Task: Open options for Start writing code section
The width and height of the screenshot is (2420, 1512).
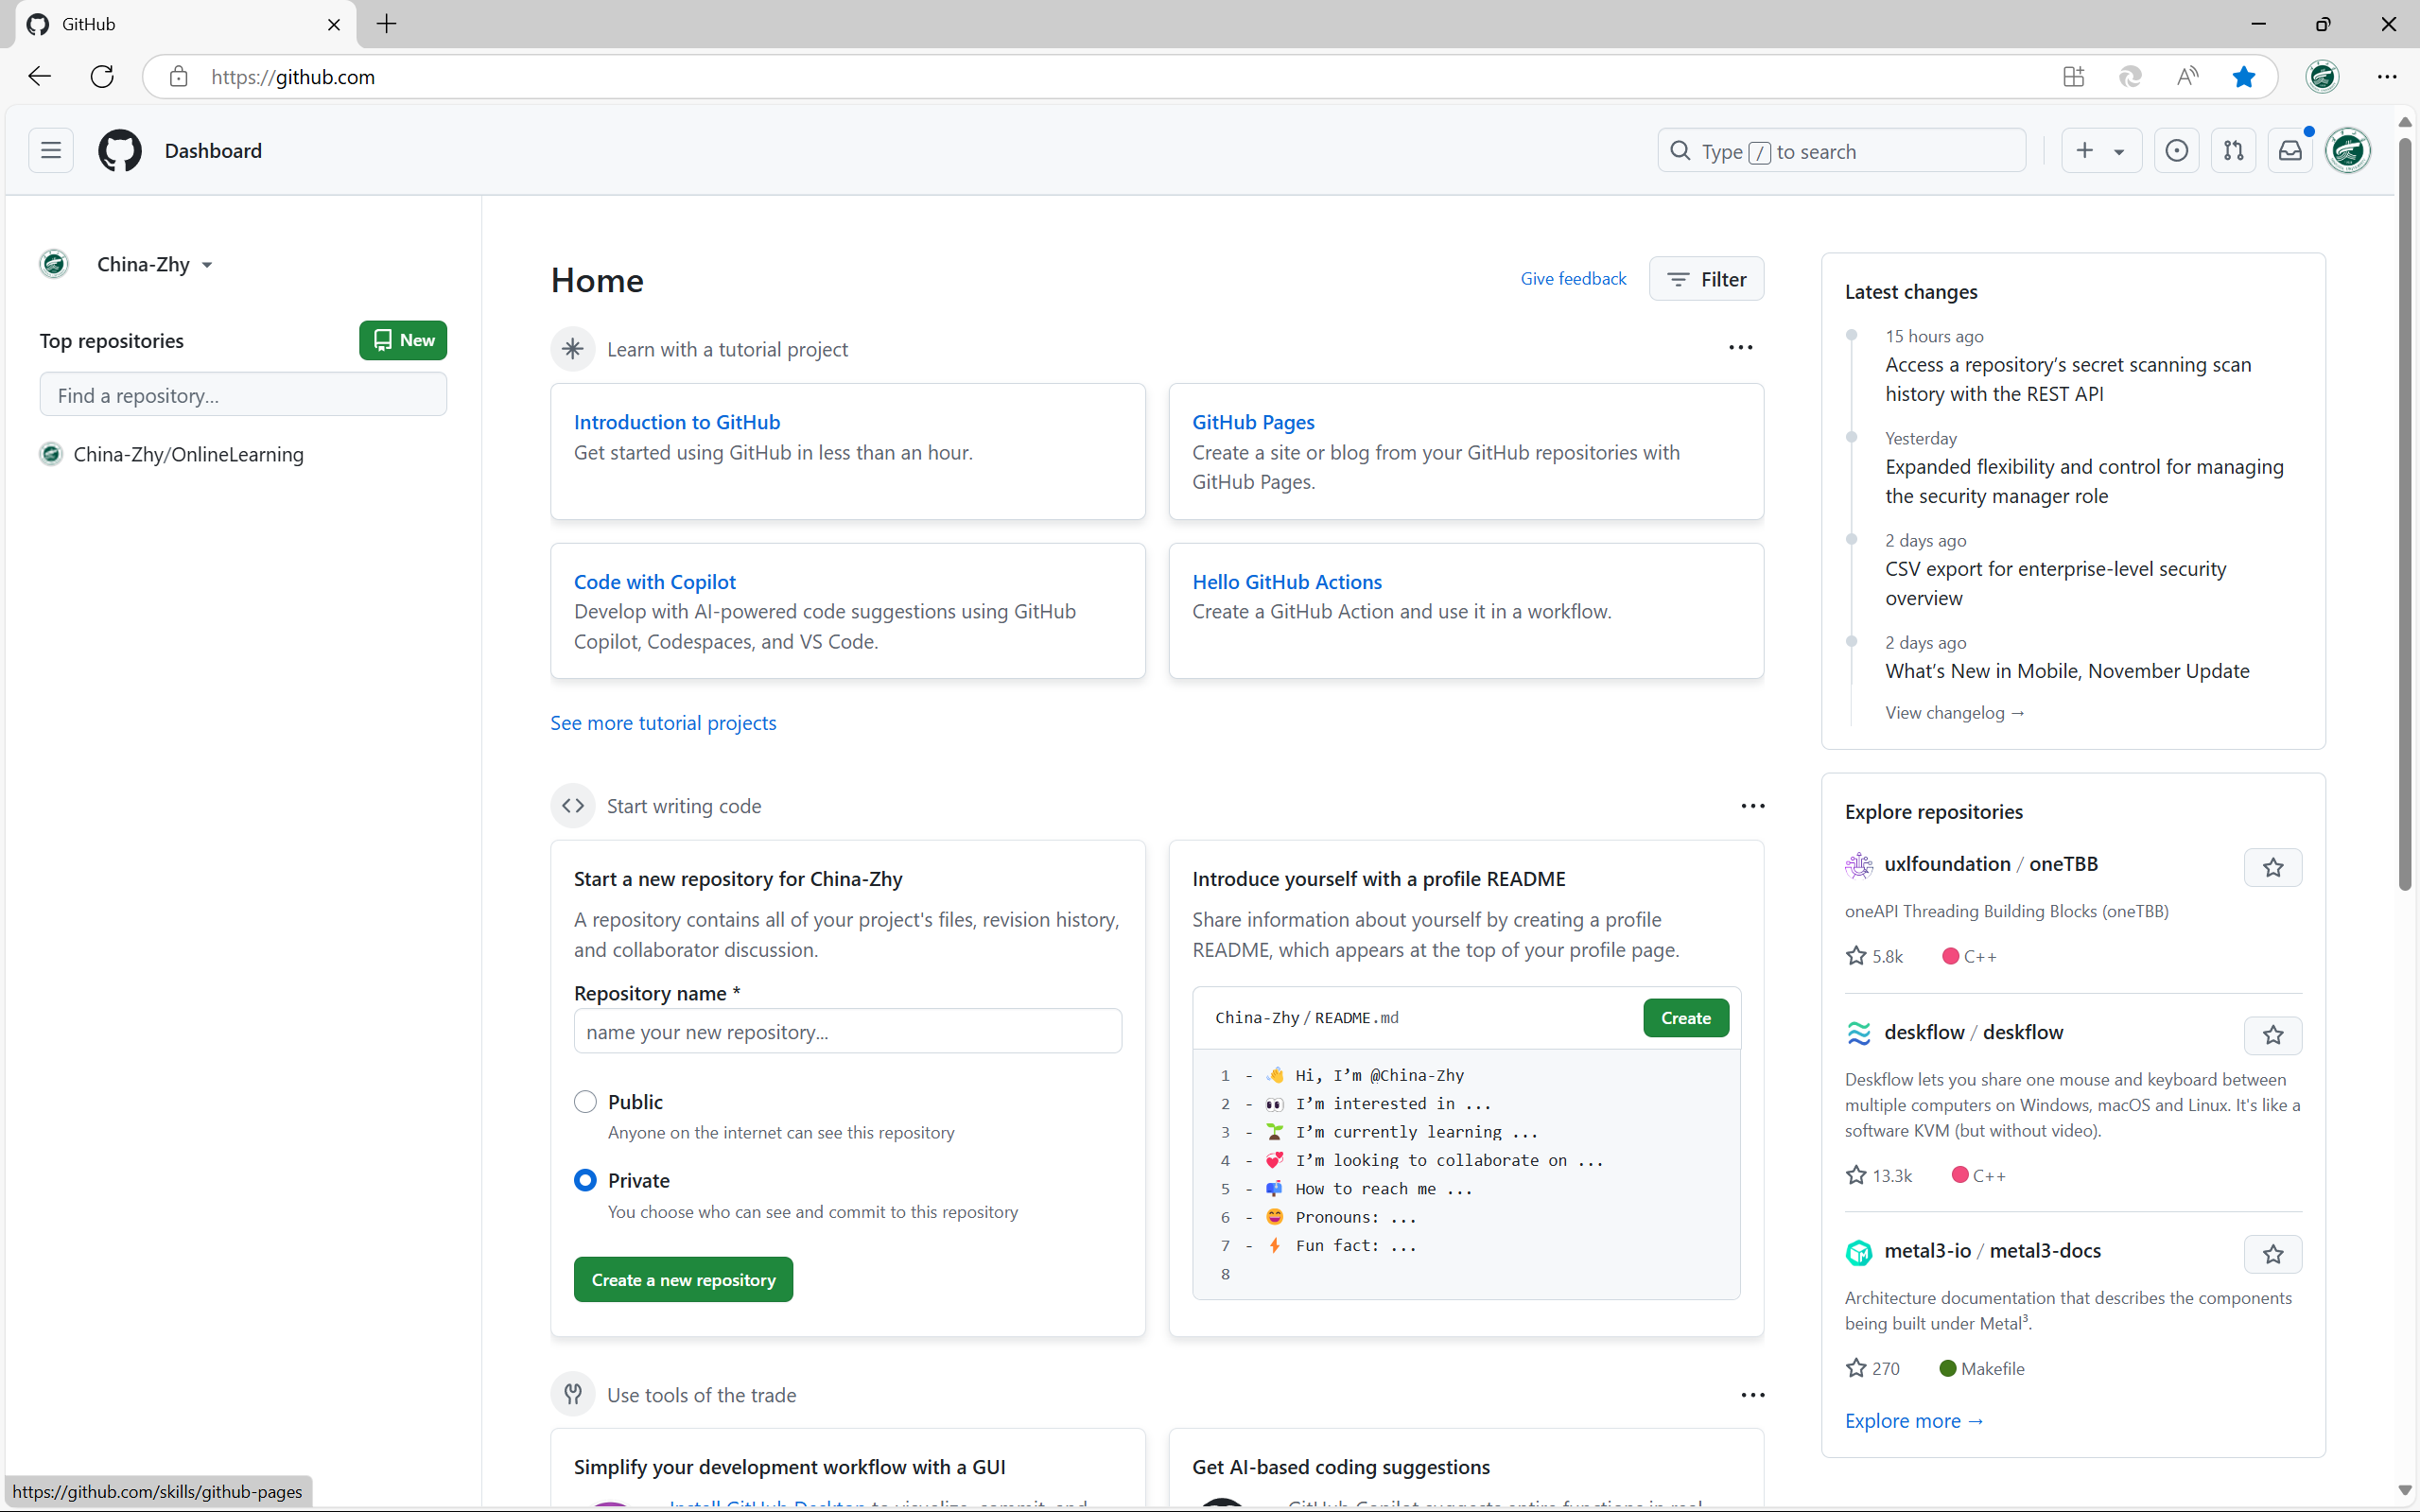Action: pos(1753,806)
